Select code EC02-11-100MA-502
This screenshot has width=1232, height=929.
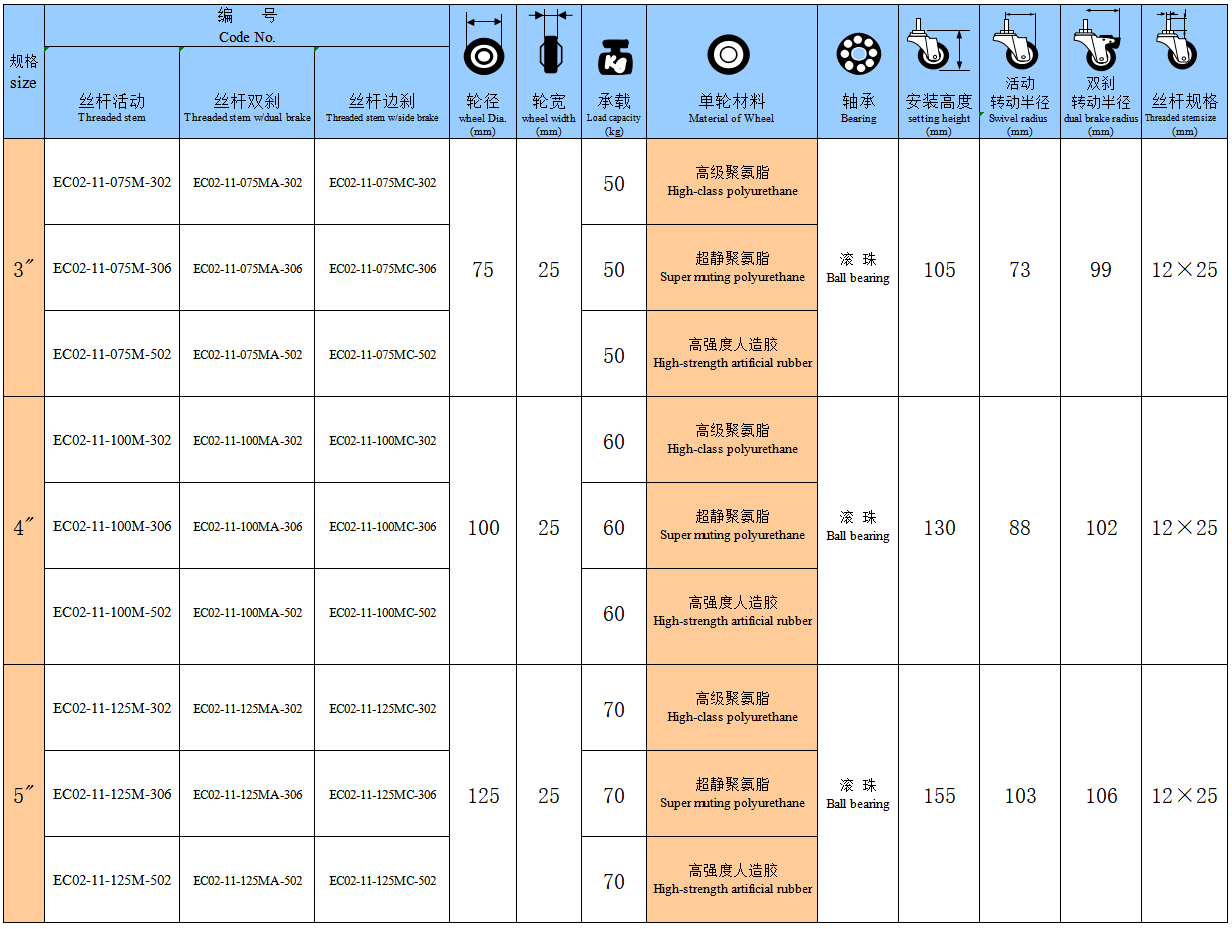tap(247, 613)
